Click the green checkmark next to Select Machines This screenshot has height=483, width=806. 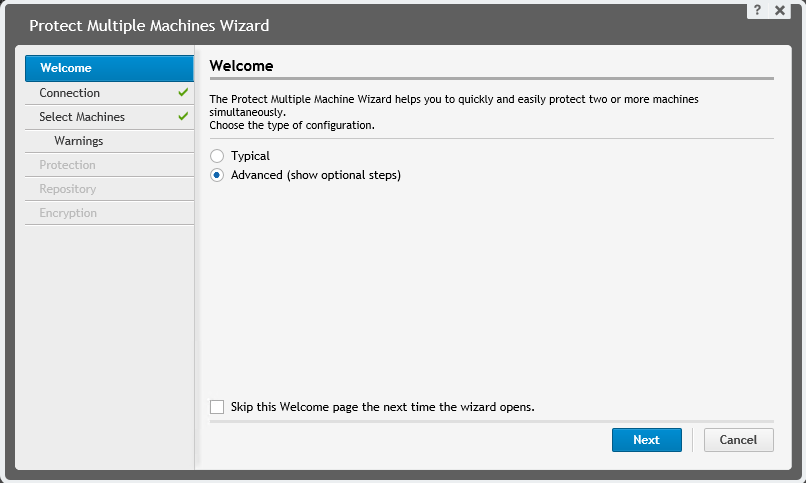coord(183,117)
